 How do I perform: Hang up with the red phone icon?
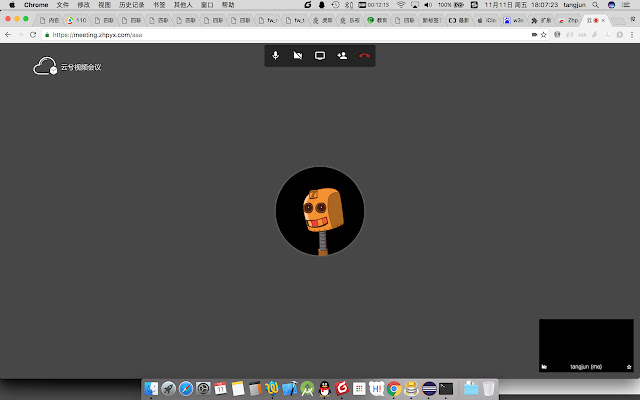pyautogui.click(x=364, y=56)
